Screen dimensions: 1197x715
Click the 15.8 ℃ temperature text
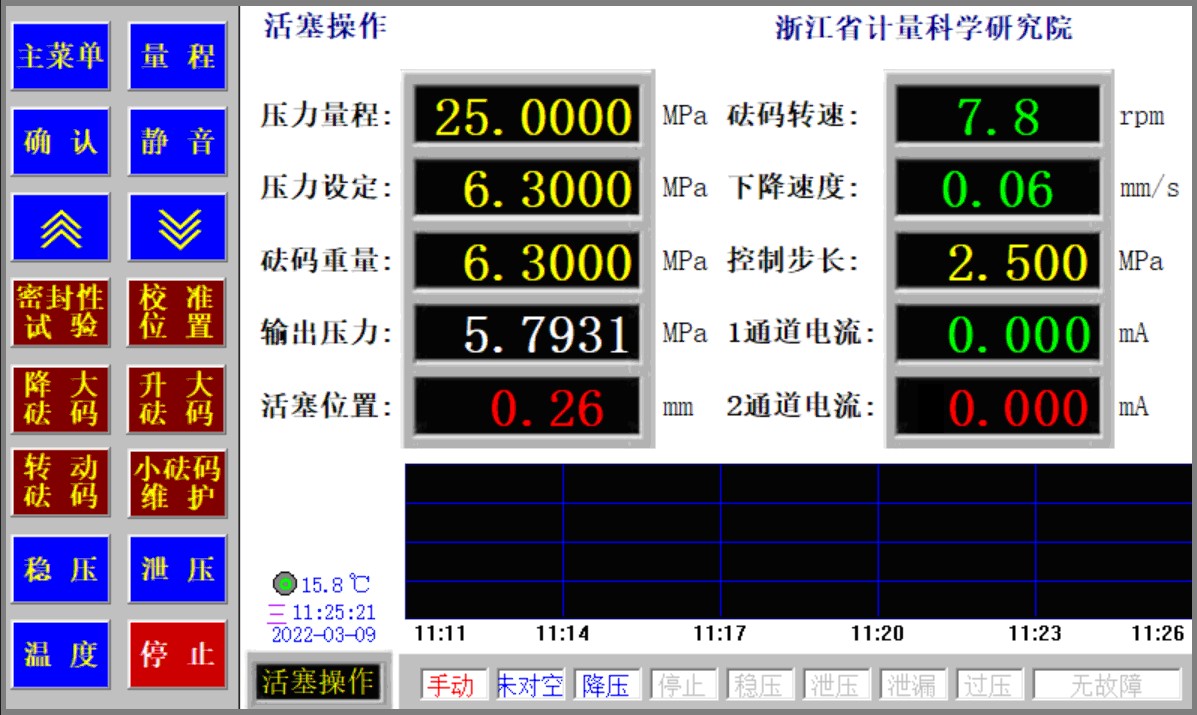pyautogui.click(x=336, y=585)
